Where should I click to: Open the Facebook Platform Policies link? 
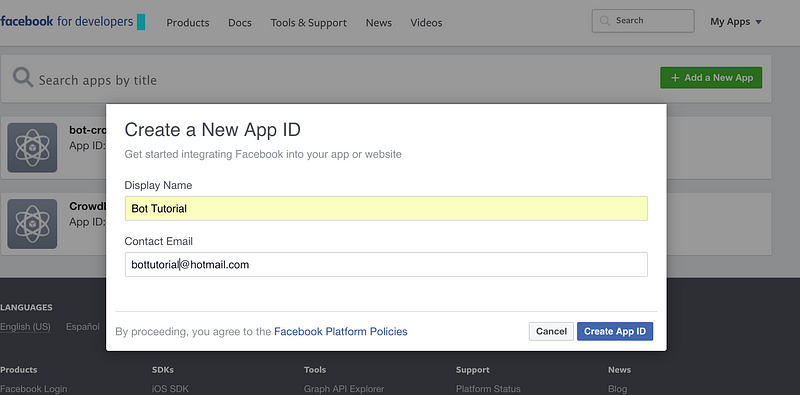[341, 332]
